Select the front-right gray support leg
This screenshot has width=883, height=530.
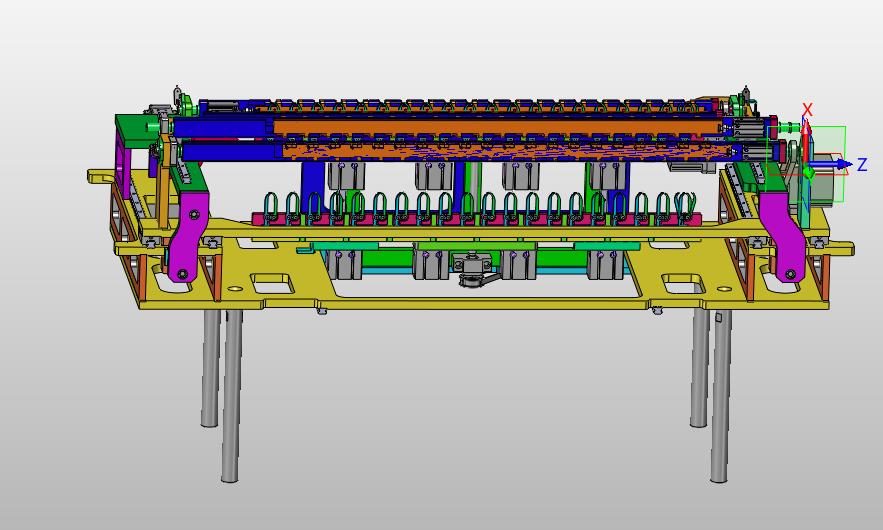(x=720, y=395)
